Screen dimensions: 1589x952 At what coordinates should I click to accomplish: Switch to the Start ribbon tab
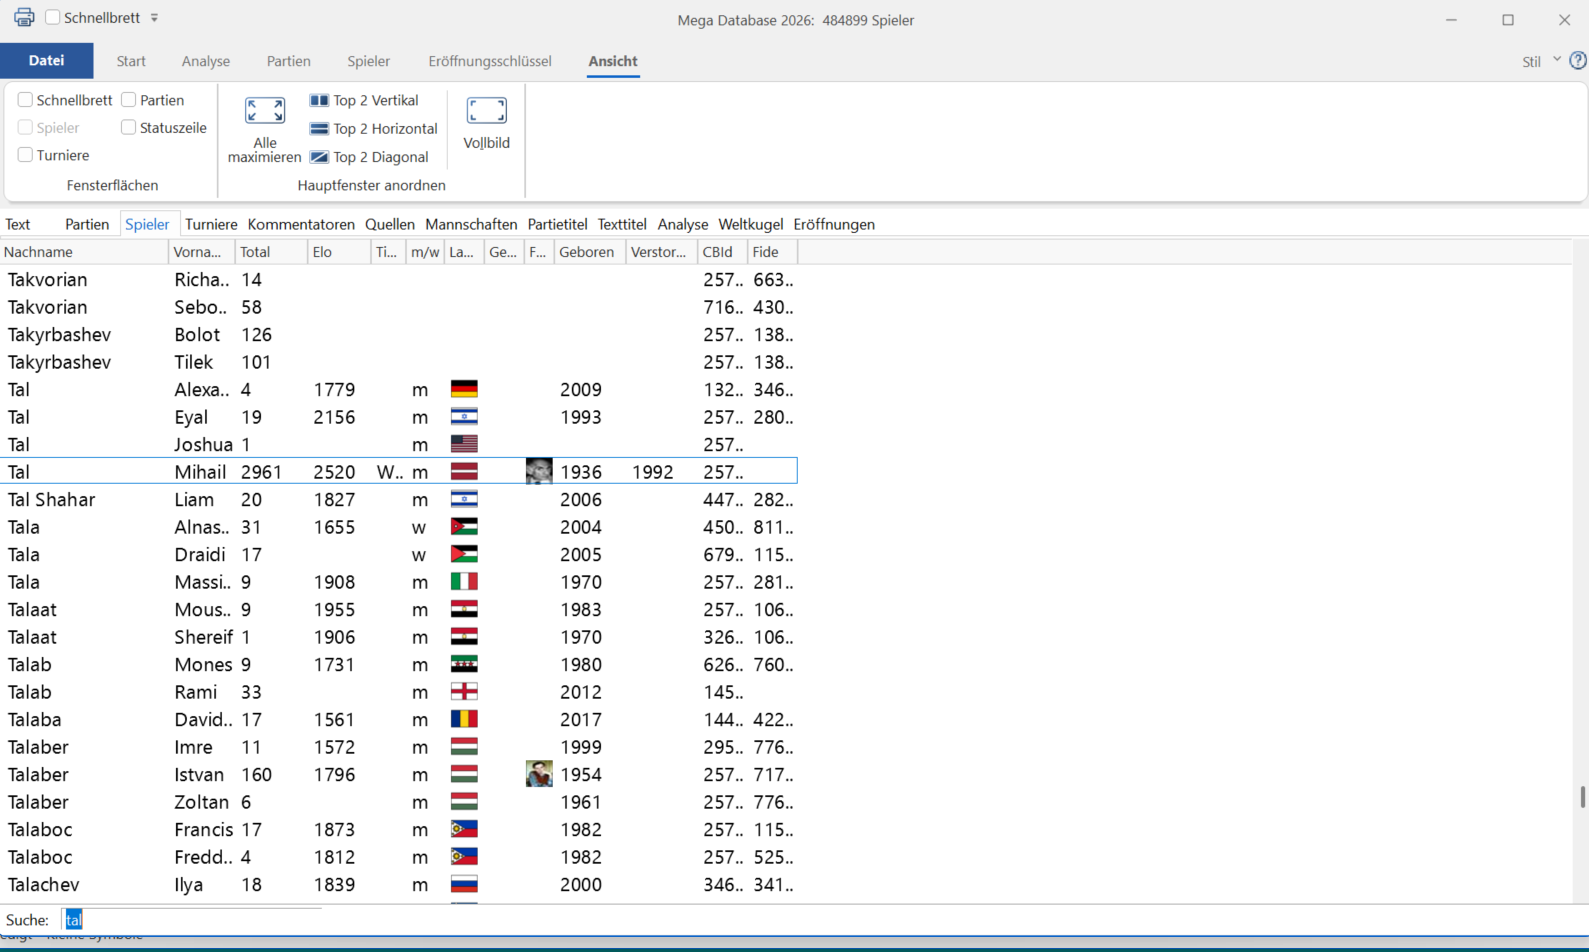coord(131,61)
